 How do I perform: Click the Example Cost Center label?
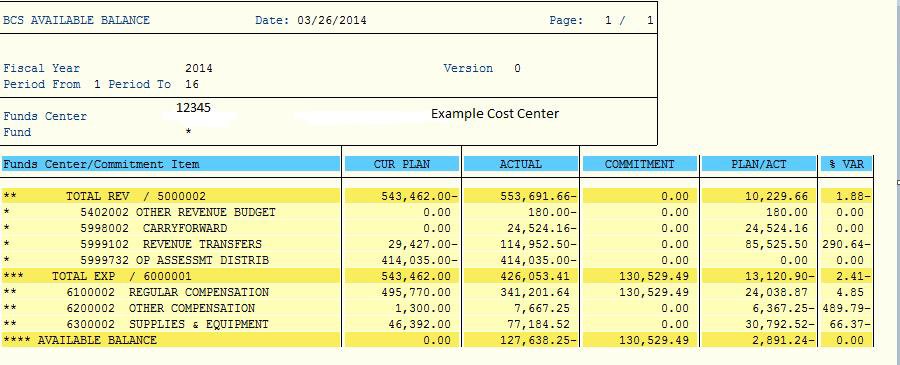(495, 114)
